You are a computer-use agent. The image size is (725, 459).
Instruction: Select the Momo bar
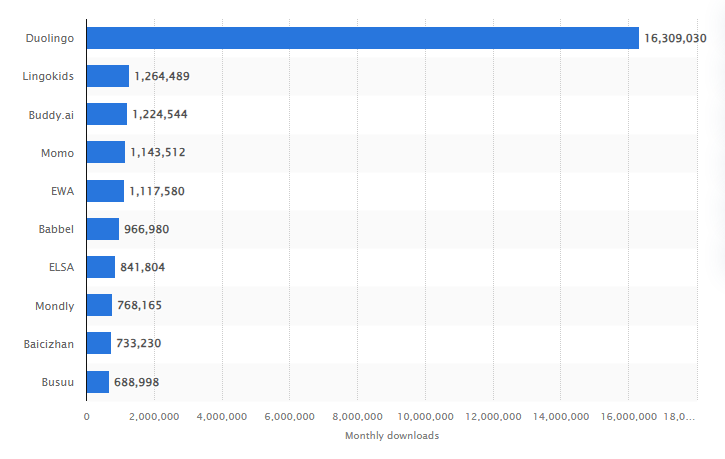pyautogui.click(x=106, y=152)
